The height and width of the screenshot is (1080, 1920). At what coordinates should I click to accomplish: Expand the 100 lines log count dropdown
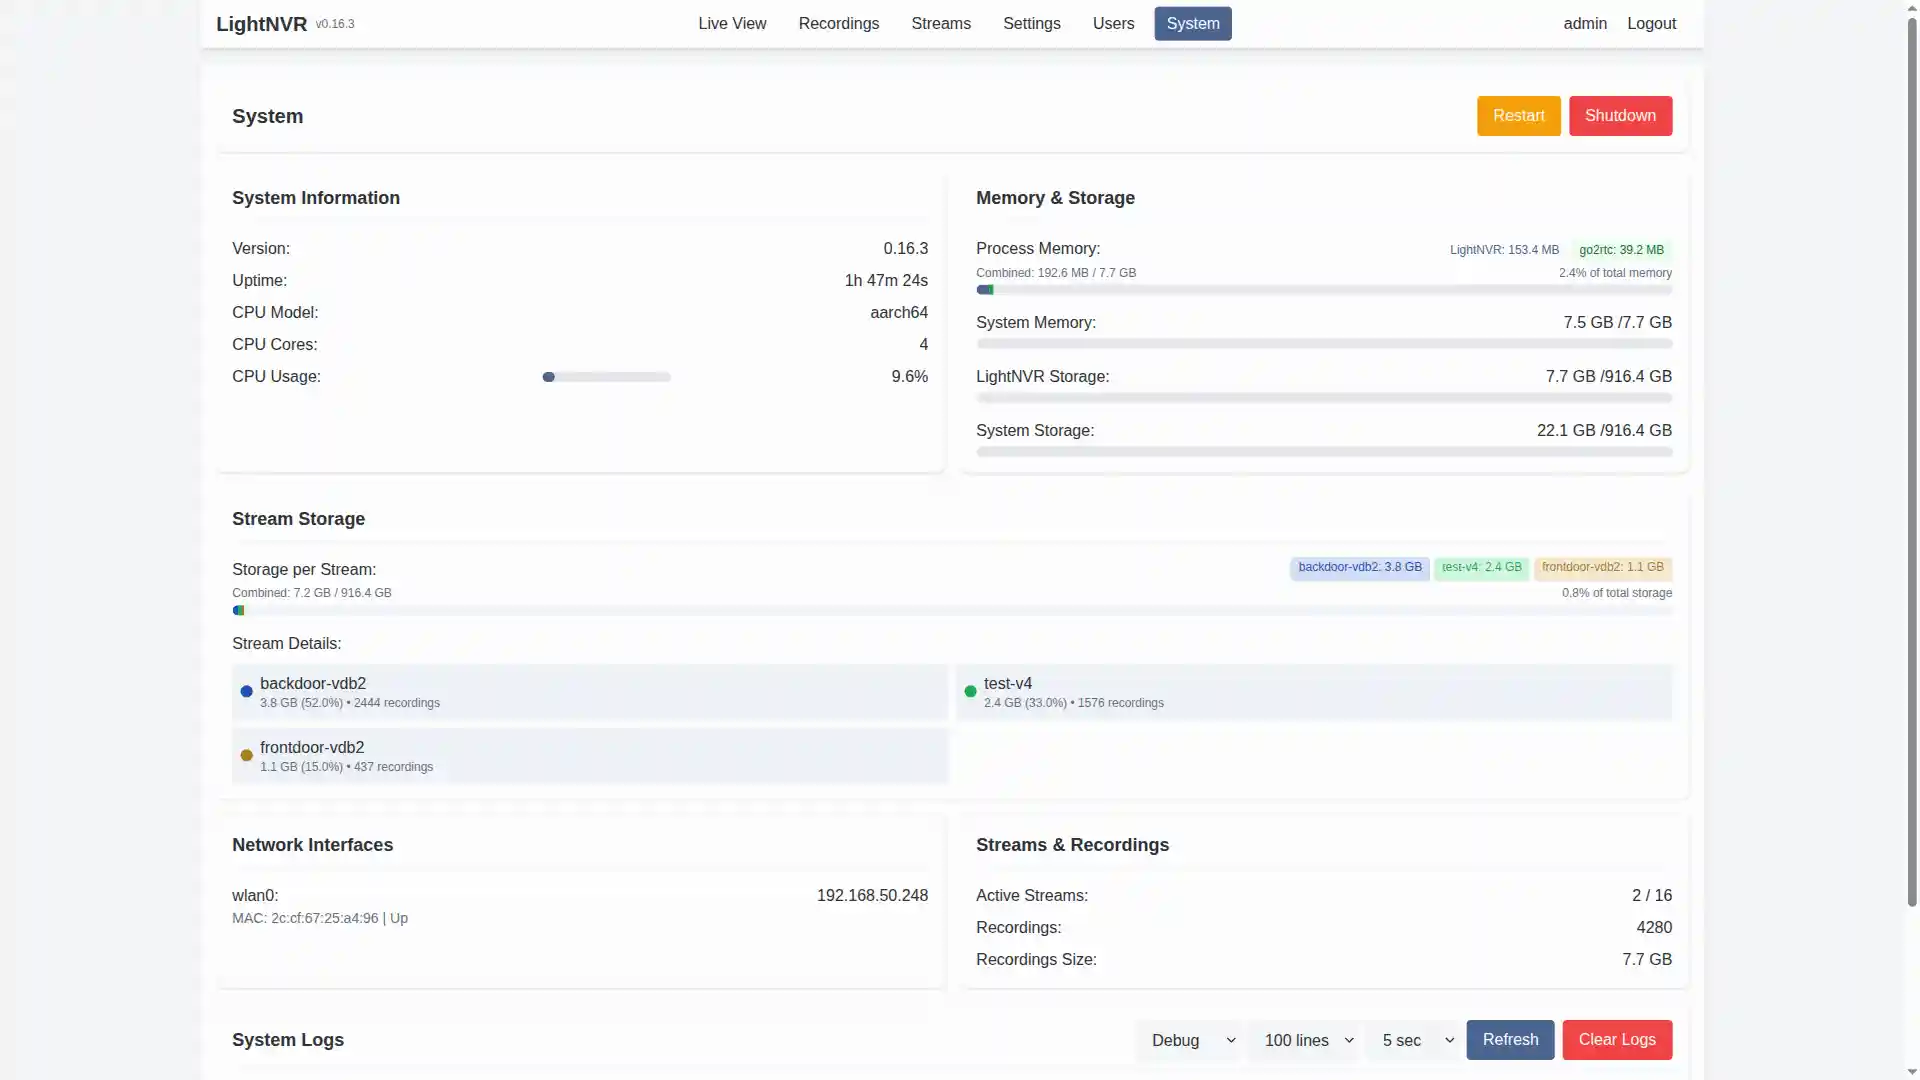[x=1308, y=1040]
